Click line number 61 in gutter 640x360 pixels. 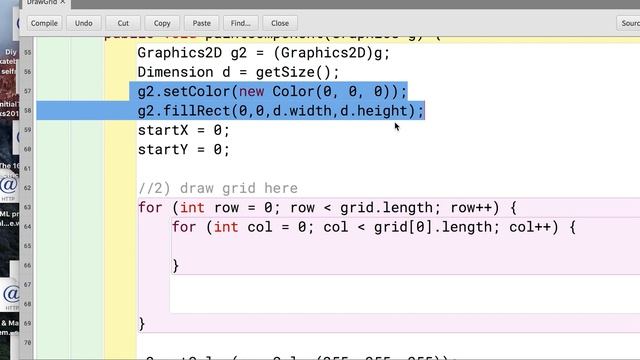pyautogui.click(x=28, y=169)
